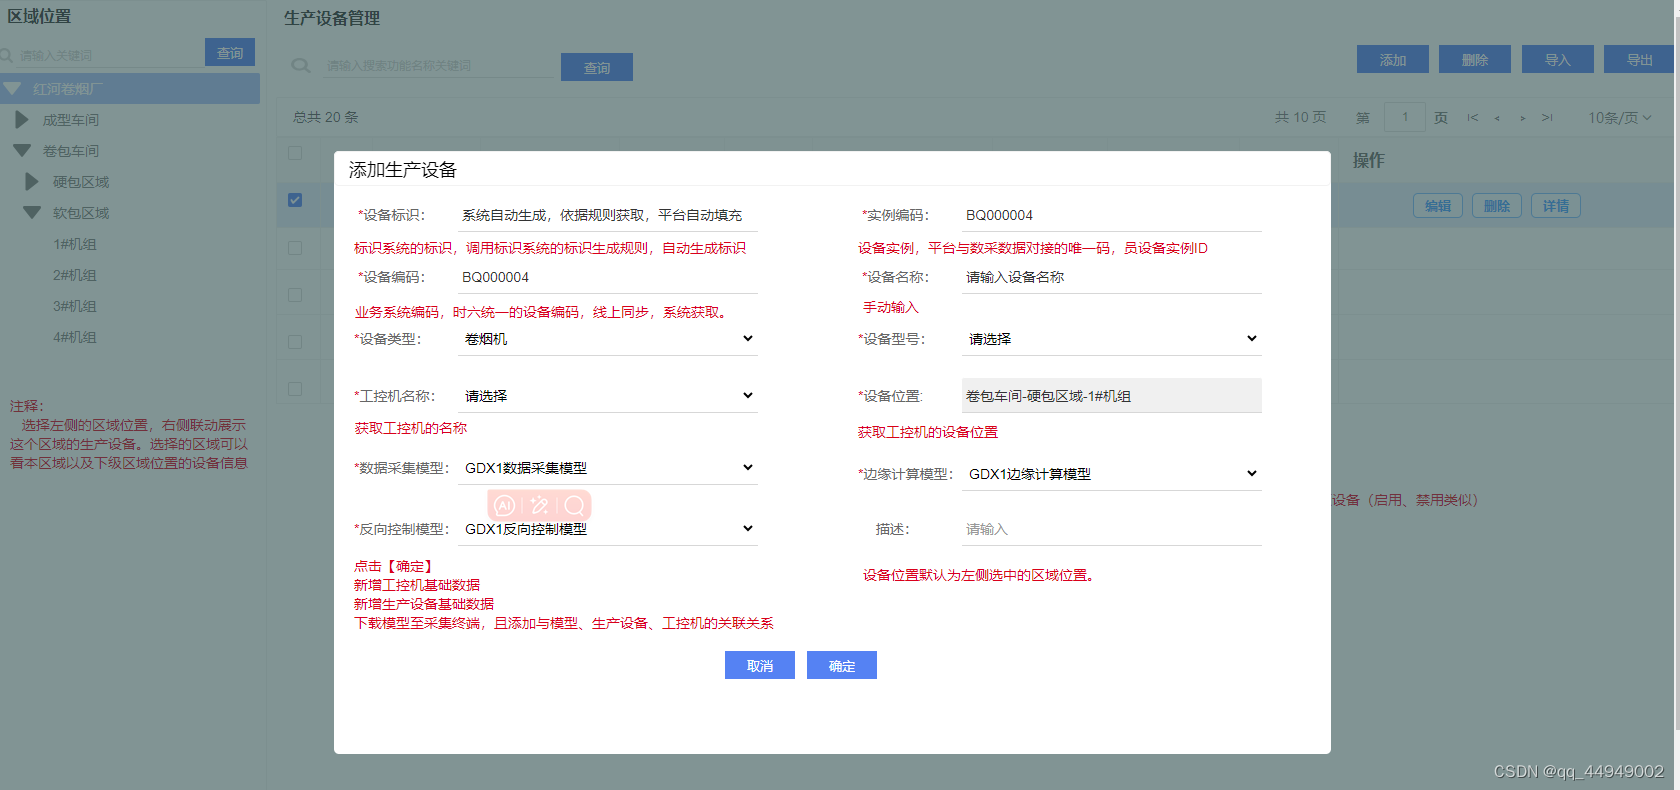Click the 实例编码 input field
Image resolution: width=1680 pixels, height=790 pixels.
pyautogui.click(x=1112, y=215)
